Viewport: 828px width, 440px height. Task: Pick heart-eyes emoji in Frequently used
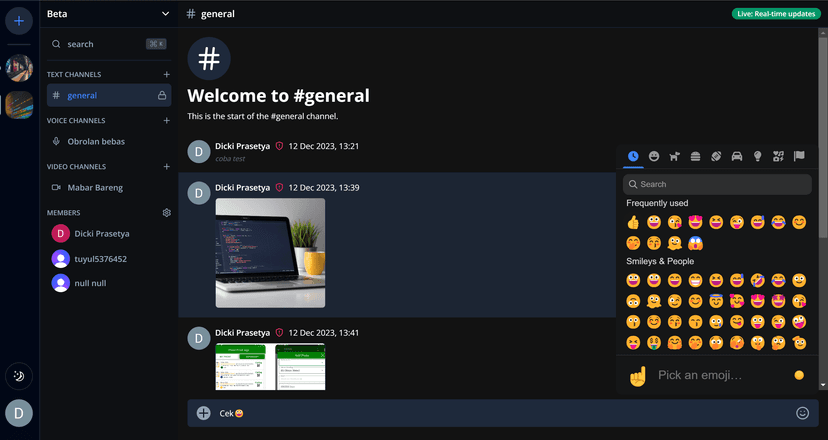(695, 222)
